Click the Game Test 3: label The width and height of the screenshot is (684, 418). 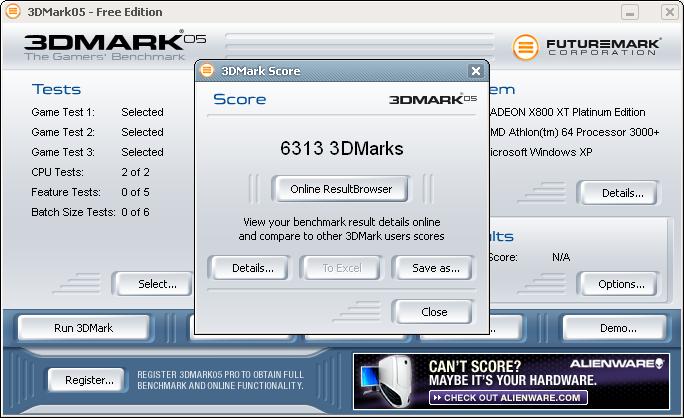[x=63, y=152]
